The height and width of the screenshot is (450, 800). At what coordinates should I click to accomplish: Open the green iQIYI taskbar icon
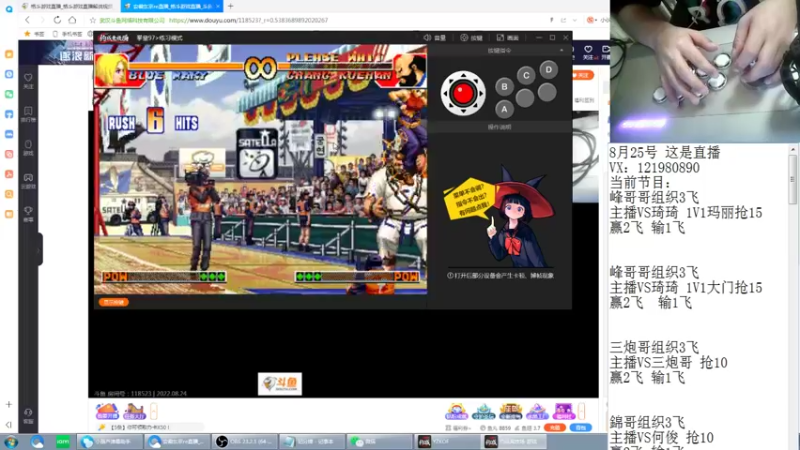[x=63, y=442]
